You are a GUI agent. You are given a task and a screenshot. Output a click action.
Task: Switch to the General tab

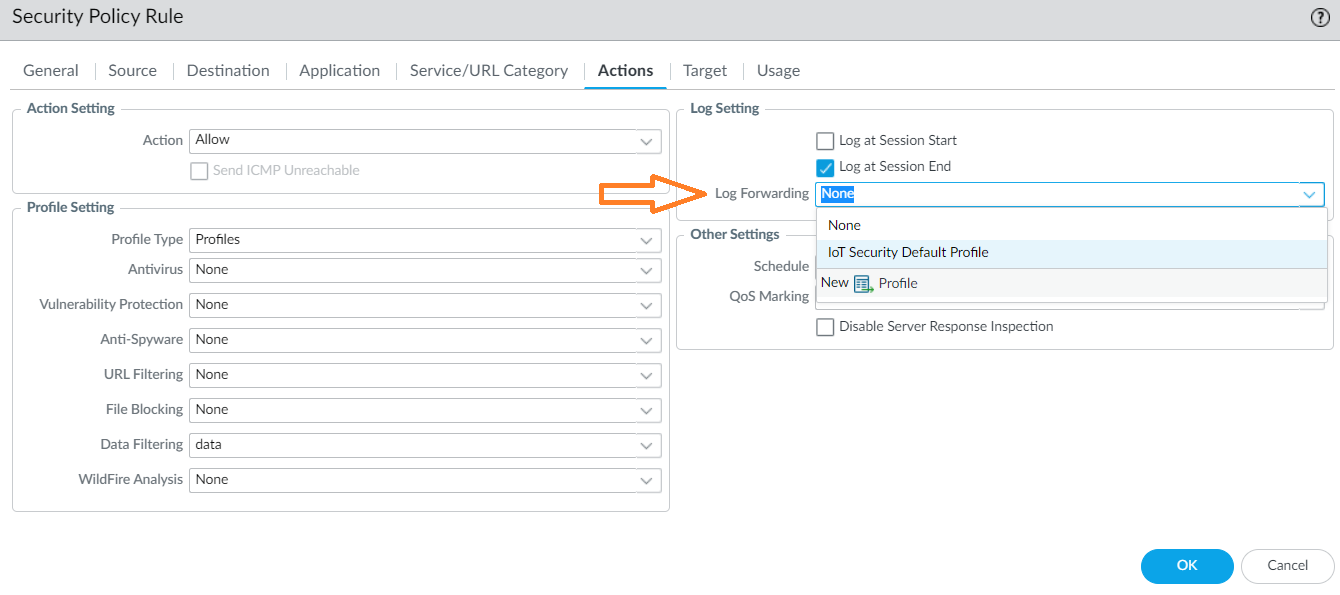51,71
